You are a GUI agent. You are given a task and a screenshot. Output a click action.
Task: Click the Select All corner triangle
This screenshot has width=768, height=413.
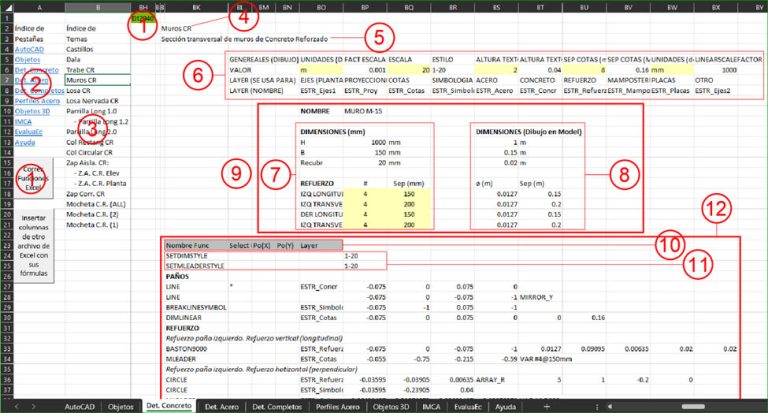coord(6,7)
